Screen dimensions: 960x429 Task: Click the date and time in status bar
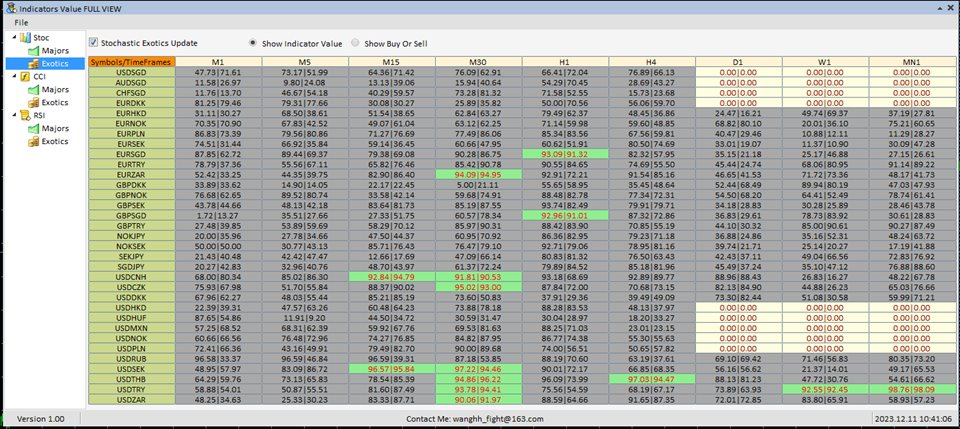[x=913, y=419]
